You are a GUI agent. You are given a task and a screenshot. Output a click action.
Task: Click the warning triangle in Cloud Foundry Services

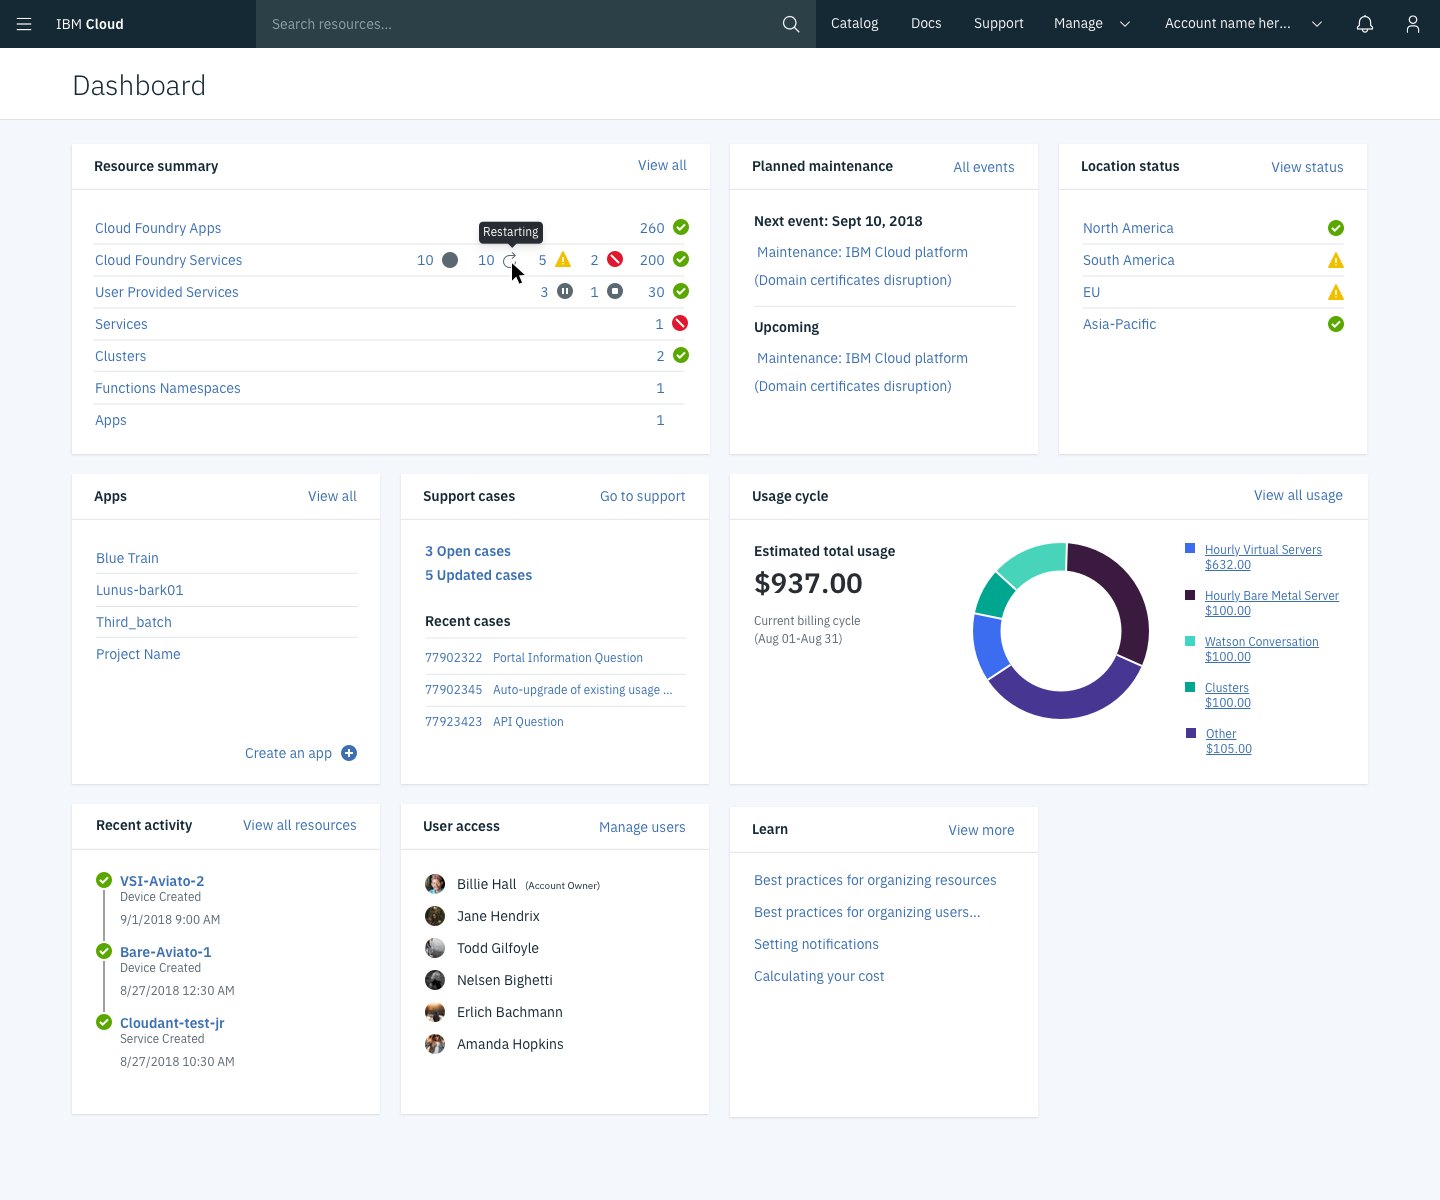pyautogui.click(x=563, y=260)
